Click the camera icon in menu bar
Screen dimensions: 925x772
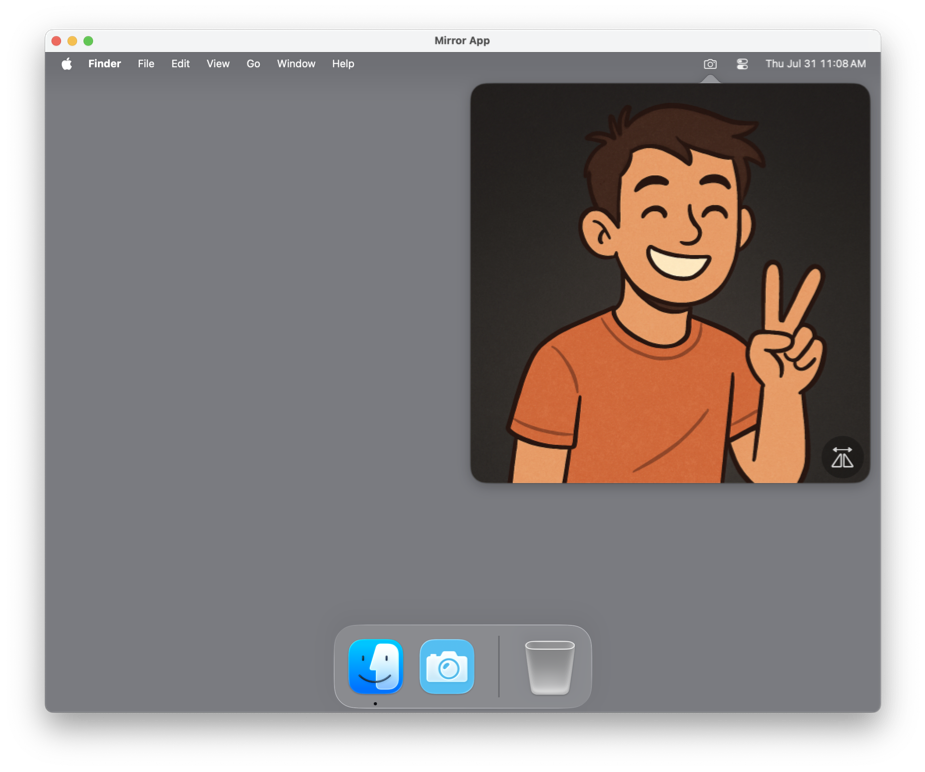710,64
